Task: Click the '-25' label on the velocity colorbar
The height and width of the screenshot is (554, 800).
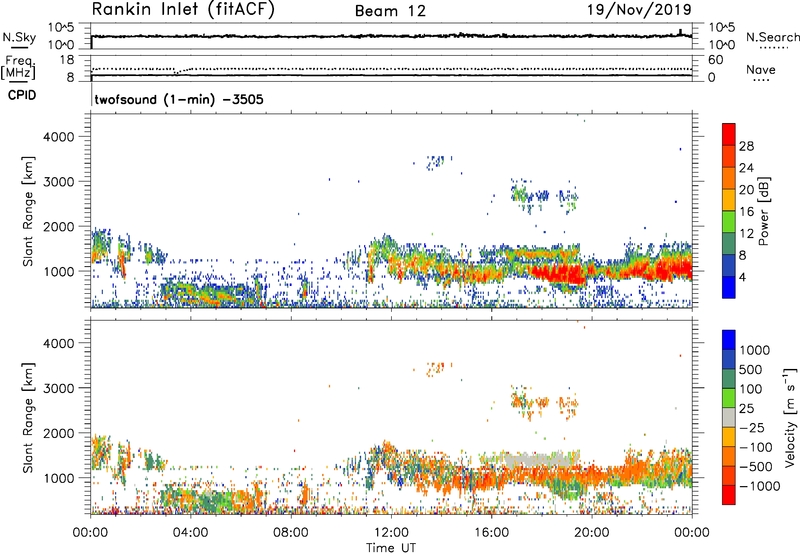Action: tap(754, 428)
